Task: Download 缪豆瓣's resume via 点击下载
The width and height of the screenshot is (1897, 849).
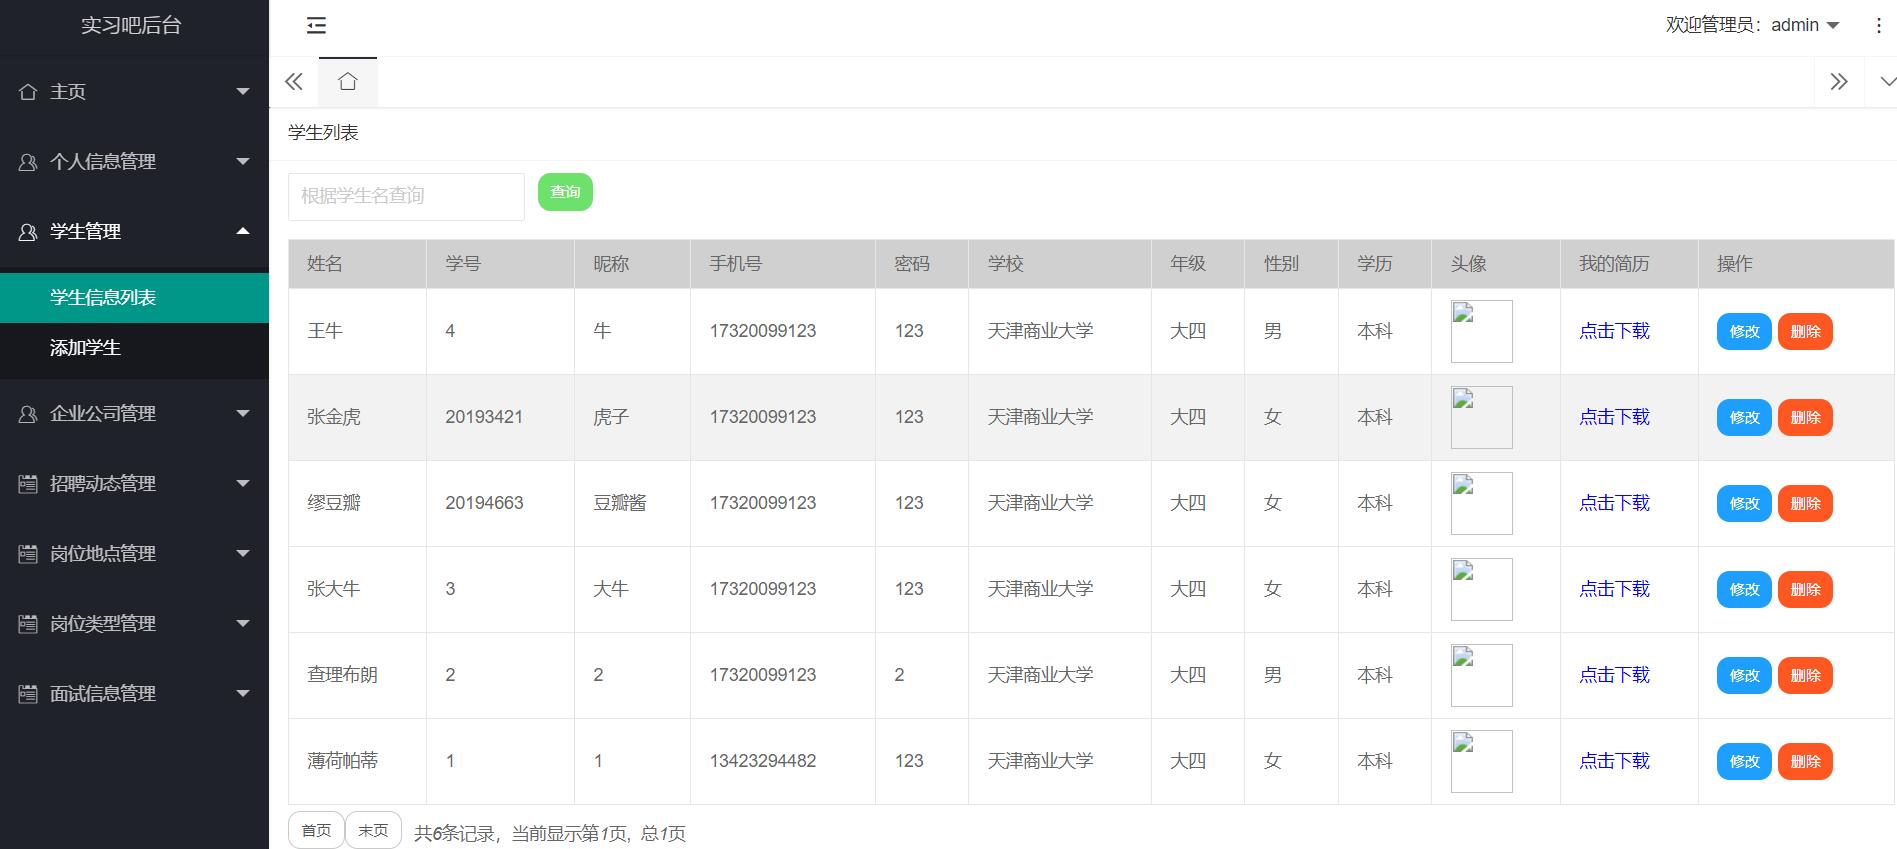Action: coord(1614,503)
